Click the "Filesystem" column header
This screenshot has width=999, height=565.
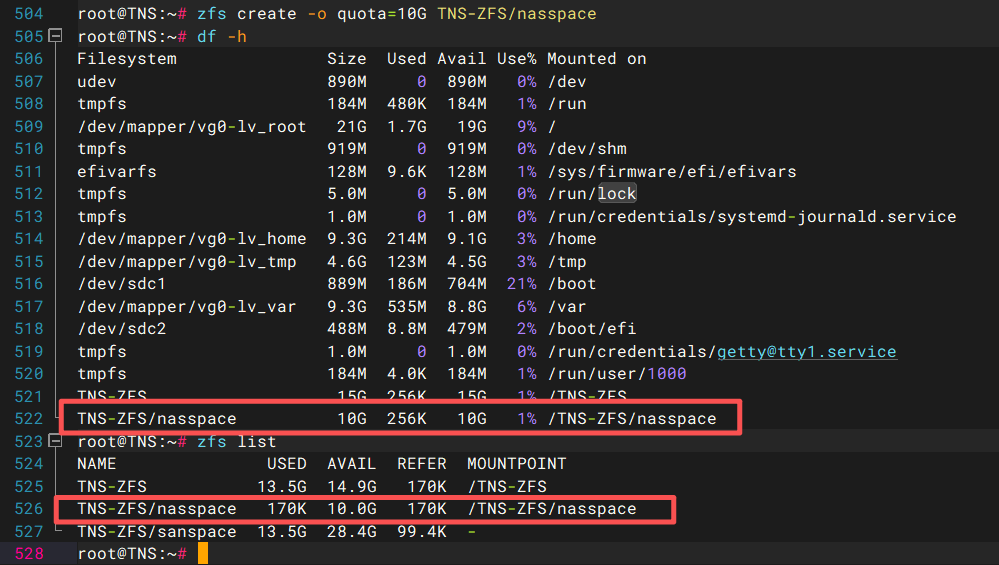(x=127, y=59)
